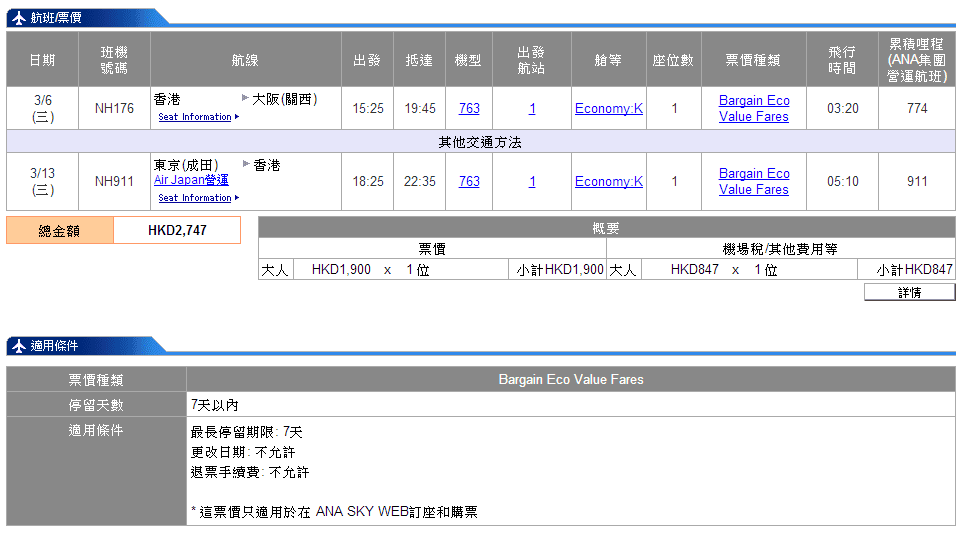Open the Air Japan營運 operator link
Image resolution: width=965 pixels, height=536 pixels.
(191, 180)
